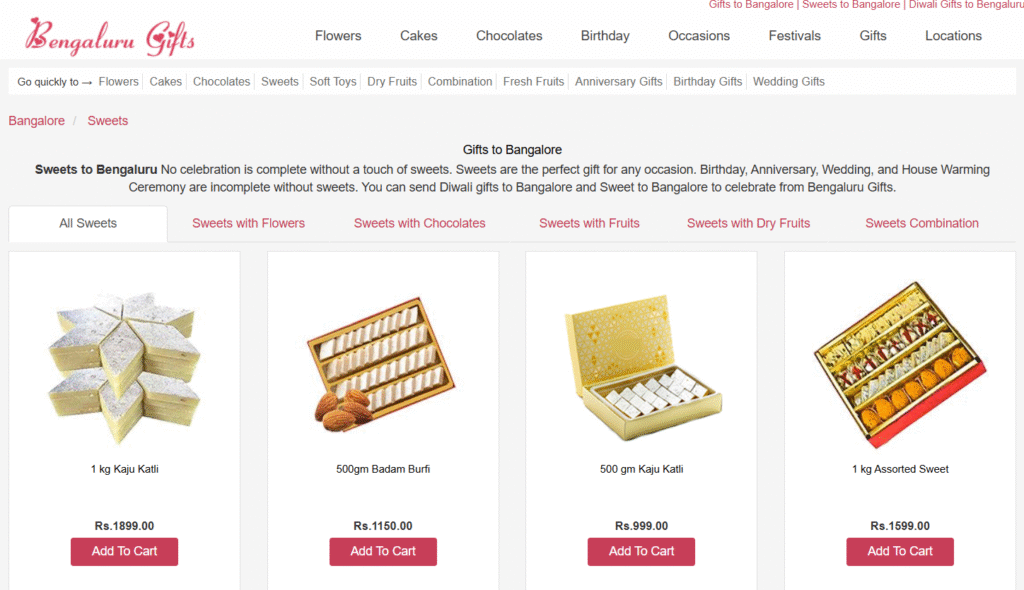Viewport: 1024px width, 590px height.
Task: Open the 500 gm Kaju Katli image
Action: click(641, 366)
